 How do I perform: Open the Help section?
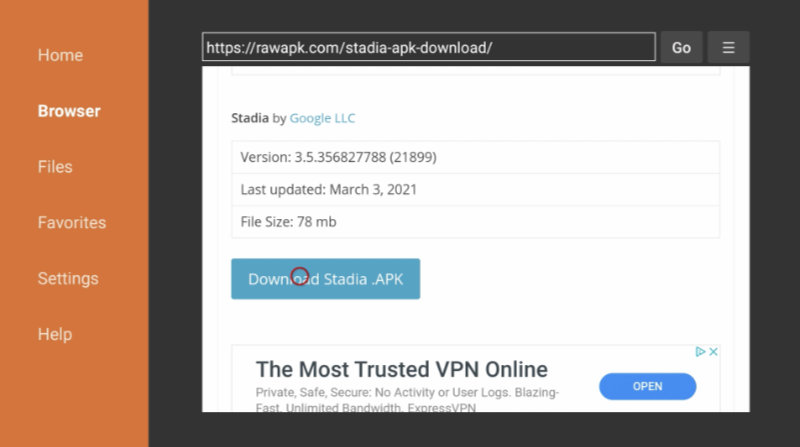(x=55, y=334)
